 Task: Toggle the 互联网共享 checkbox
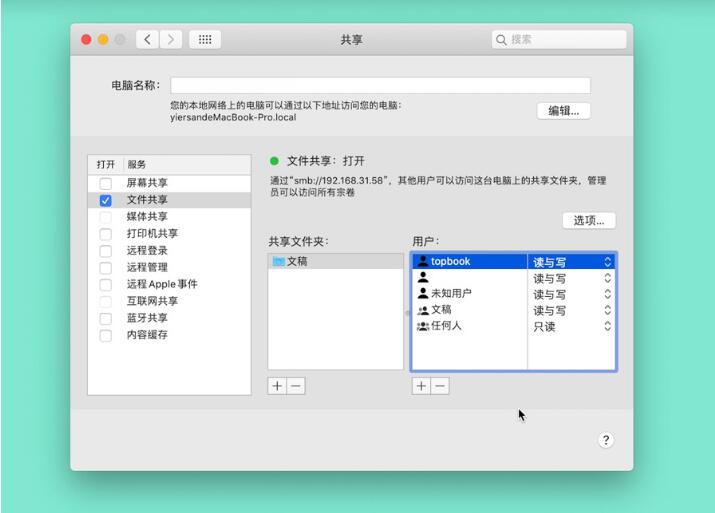[x=105, y=301]
